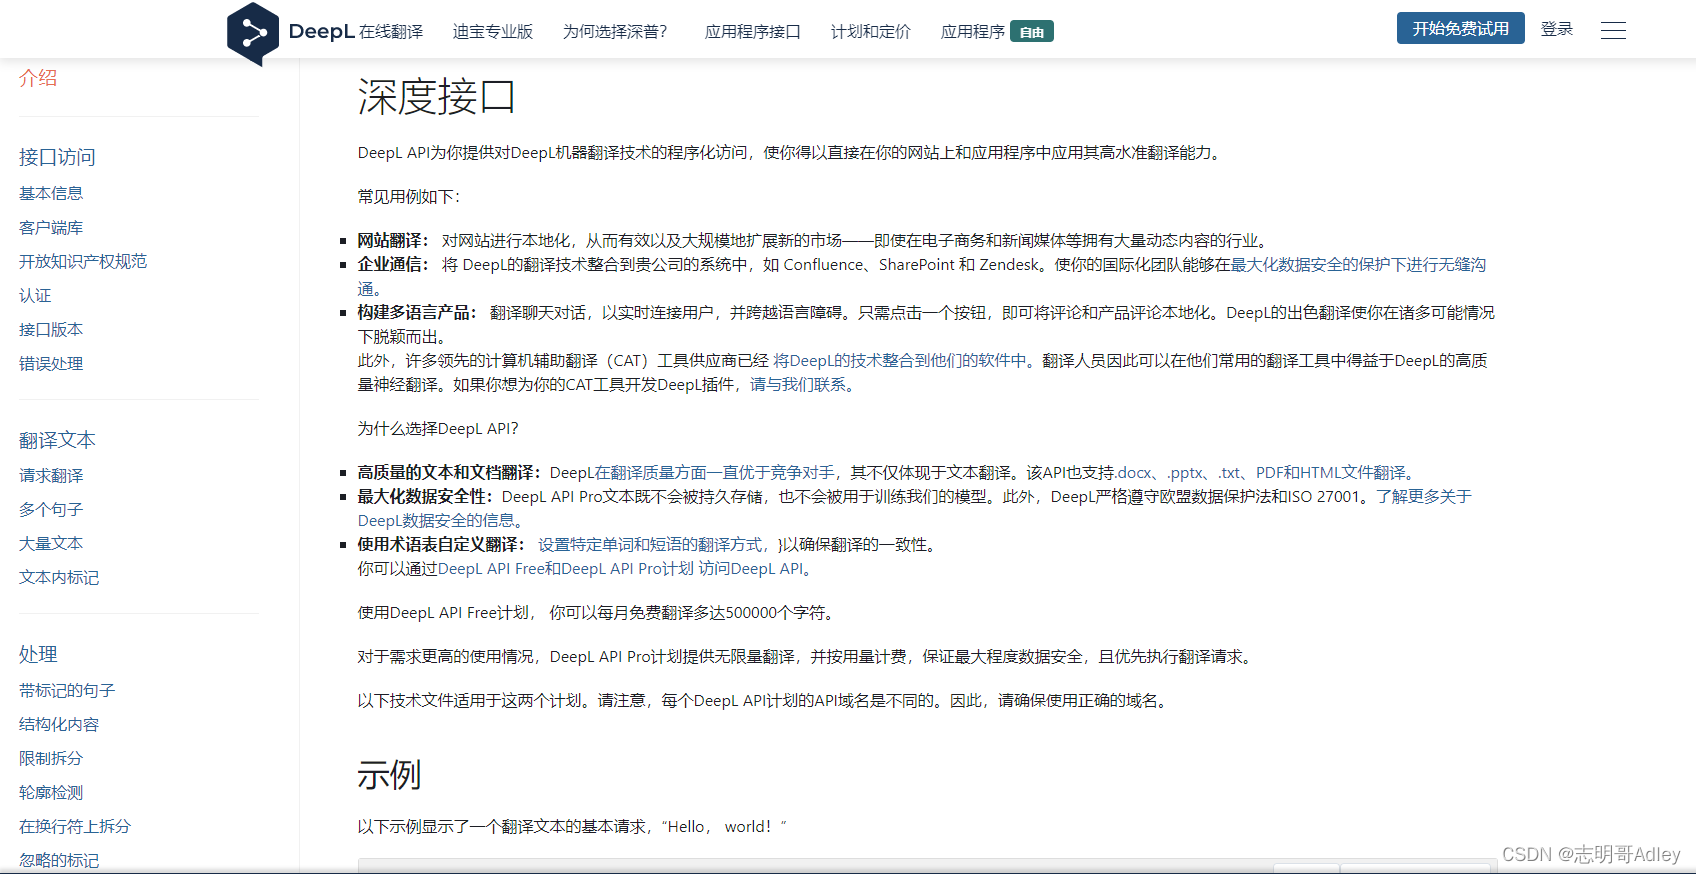Open 错误处理 sidebar link

(x=51, y=364)
